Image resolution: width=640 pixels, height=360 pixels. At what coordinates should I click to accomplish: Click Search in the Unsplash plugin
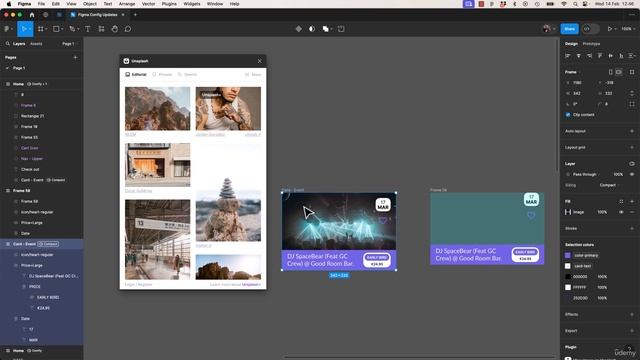187,75
